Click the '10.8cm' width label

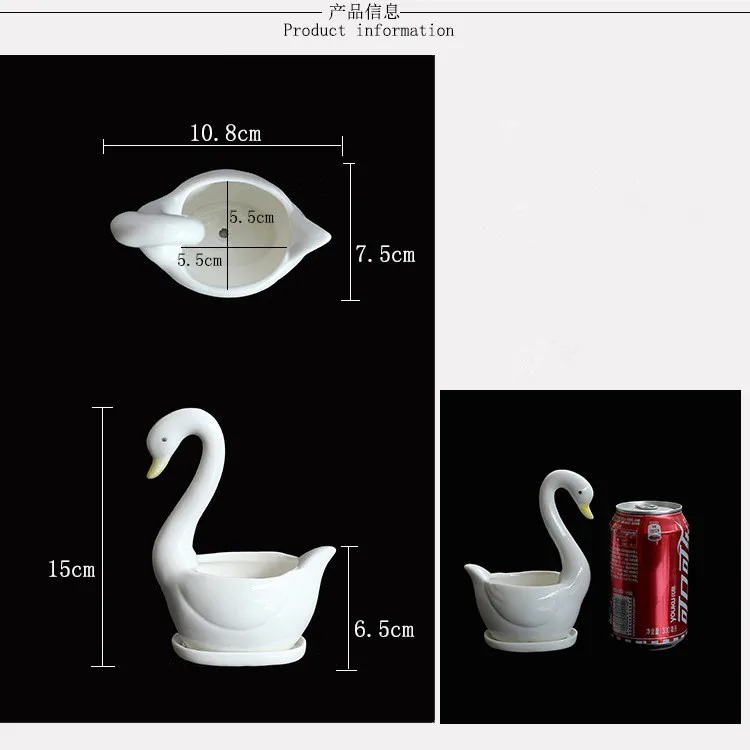(226, 133)
